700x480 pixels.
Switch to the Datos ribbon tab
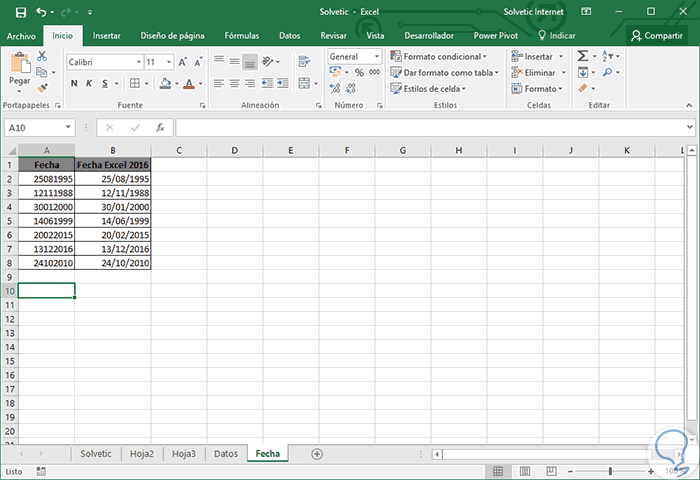coord(289,36)
